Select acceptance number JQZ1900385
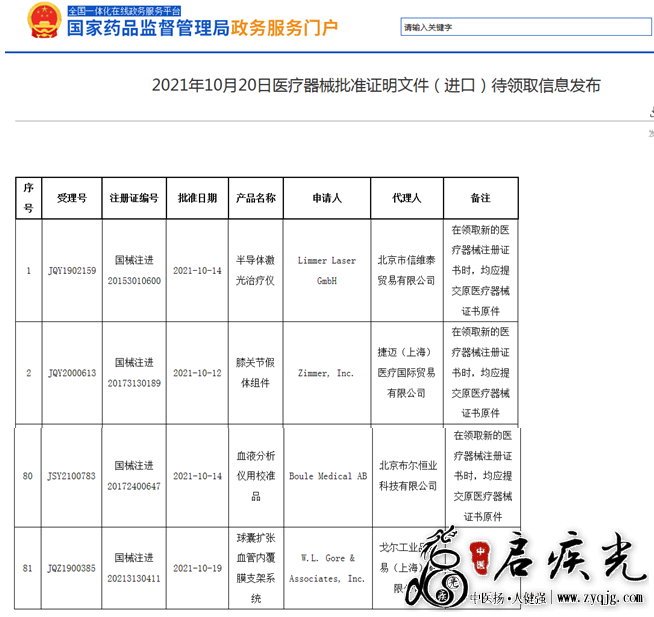Viewport: 654px width, 617px height. (71, 568)
